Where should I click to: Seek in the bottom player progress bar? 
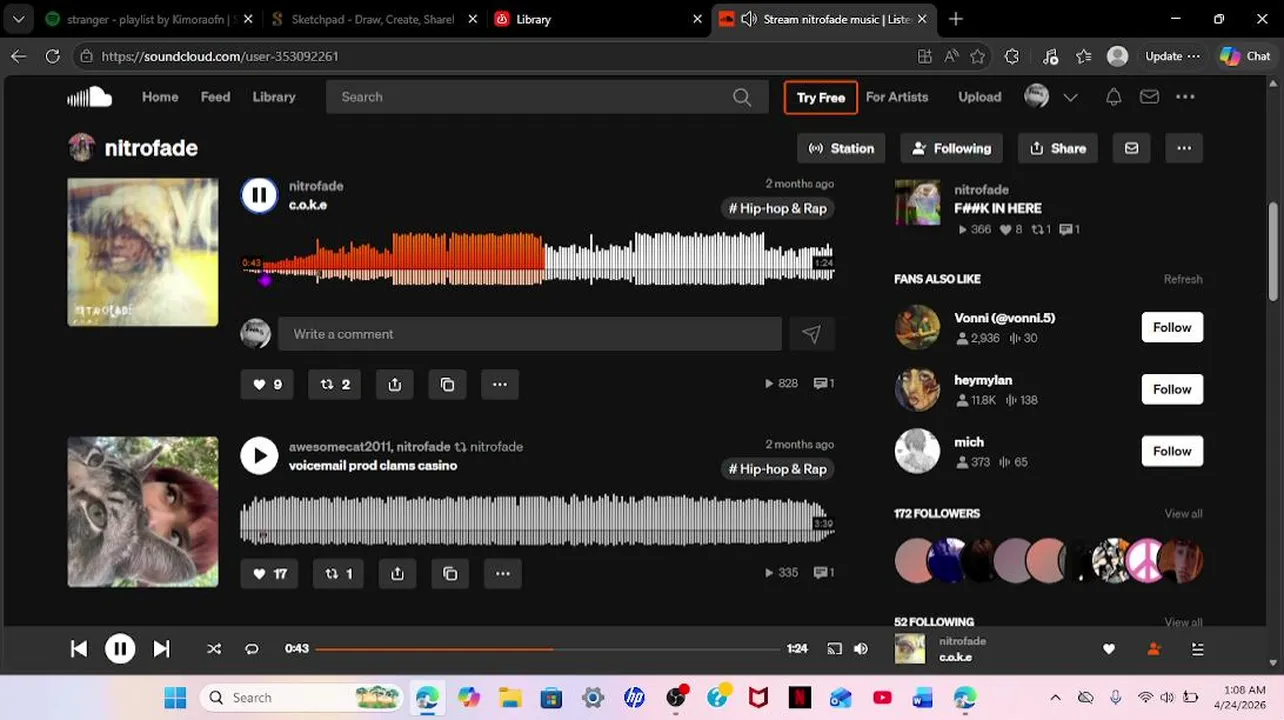tap(548, 649)
